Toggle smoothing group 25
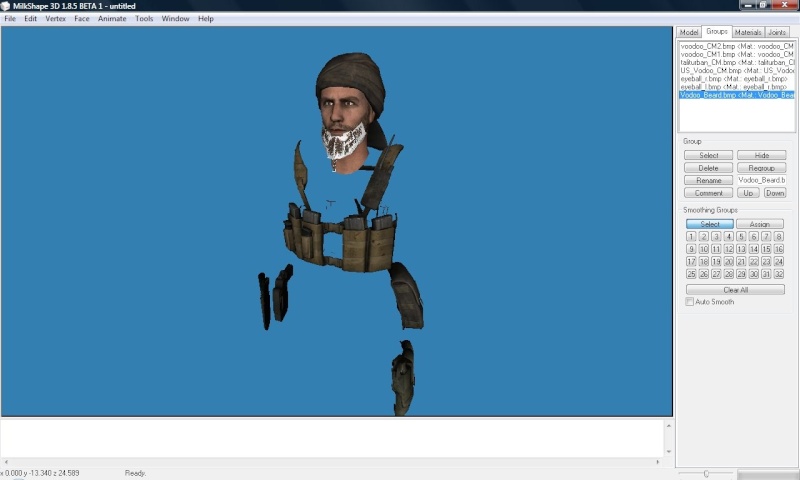Image resolution: width=800 pixels, height=480 pixels. pyautogui.click(x=691, y=274)
